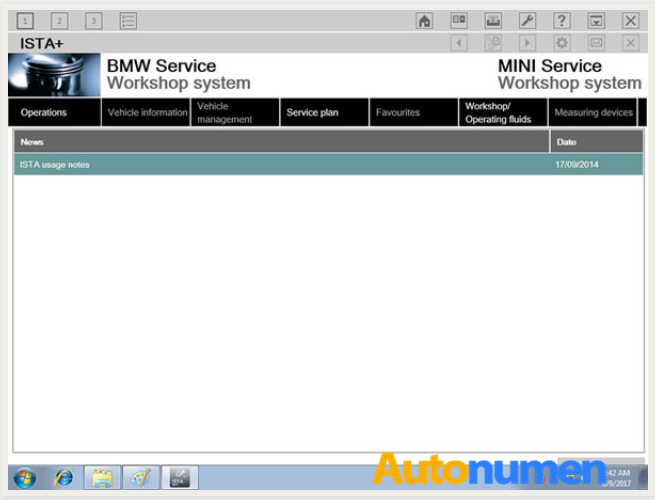Viewport: 655px width, 500px height.
Task: Click the greyed X icon in second row
Action: coord(630,43)
